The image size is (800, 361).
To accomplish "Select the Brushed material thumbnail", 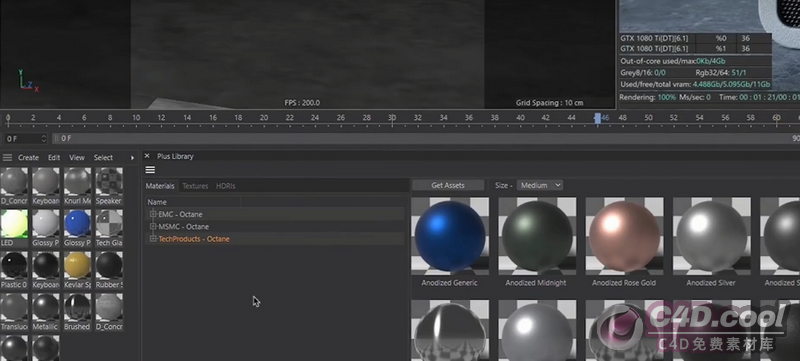I will 78,307.
